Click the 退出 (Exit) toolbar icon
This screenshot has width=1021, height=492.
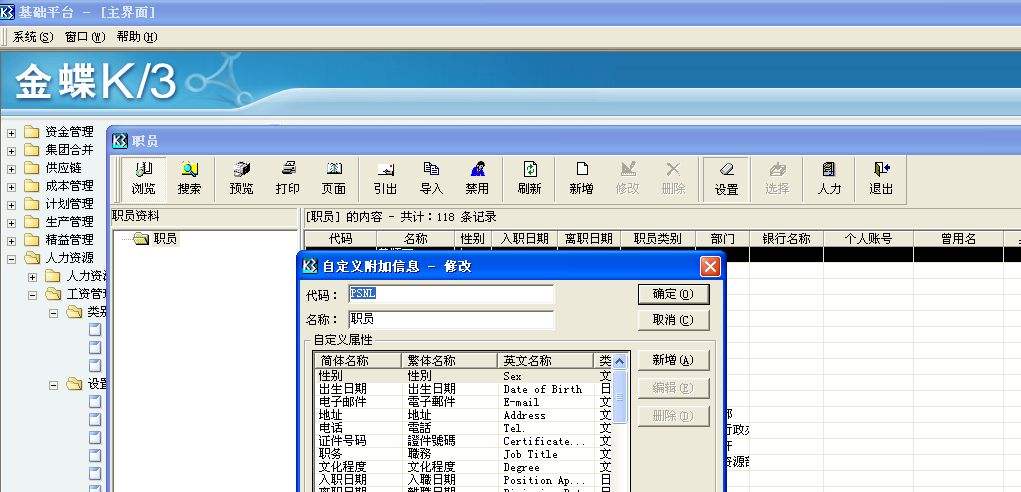(x=881, y=179)
